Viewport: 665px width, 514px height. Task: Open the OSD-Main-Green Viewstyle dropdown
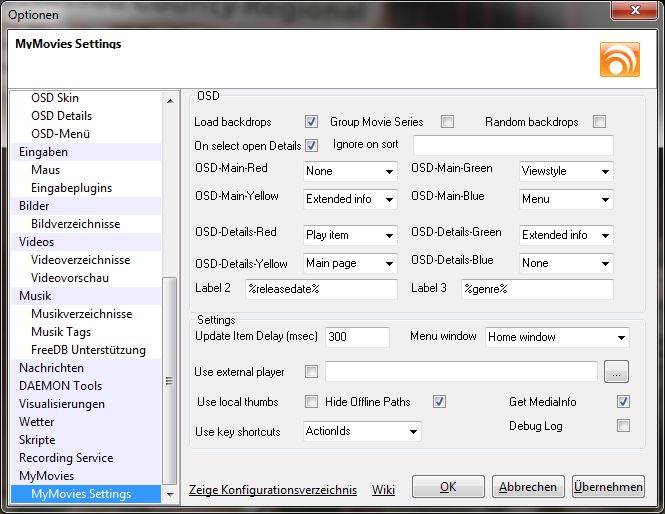coord(565,171)
